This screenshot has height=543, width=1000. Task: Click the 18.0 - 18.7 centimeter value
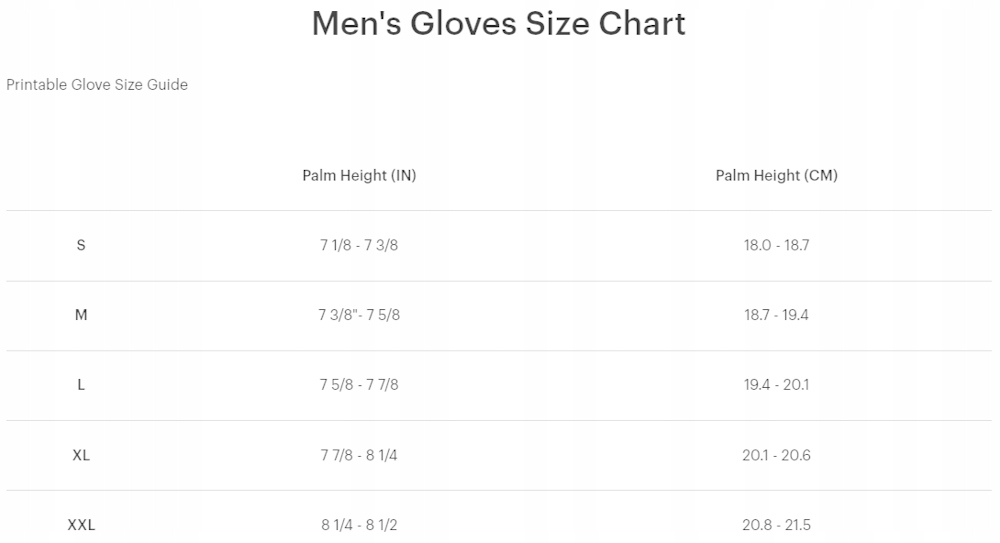(776, 245)
